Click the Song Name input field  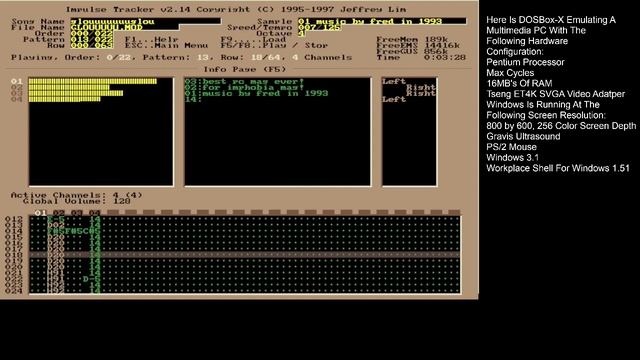point(145,21)
